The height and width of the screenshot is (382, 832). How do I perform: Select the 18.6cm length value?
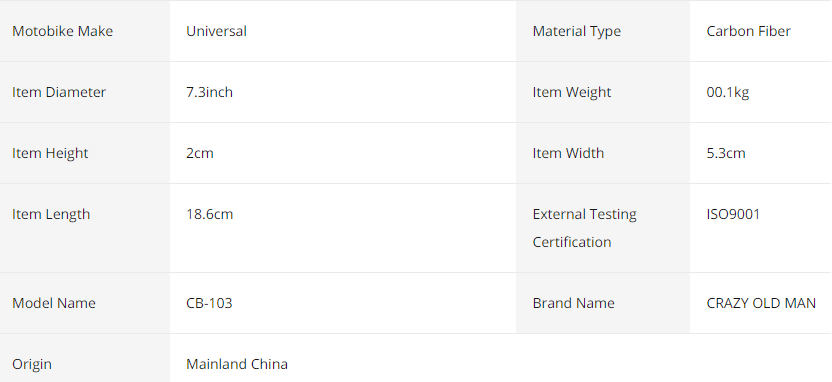pos(210,214)
